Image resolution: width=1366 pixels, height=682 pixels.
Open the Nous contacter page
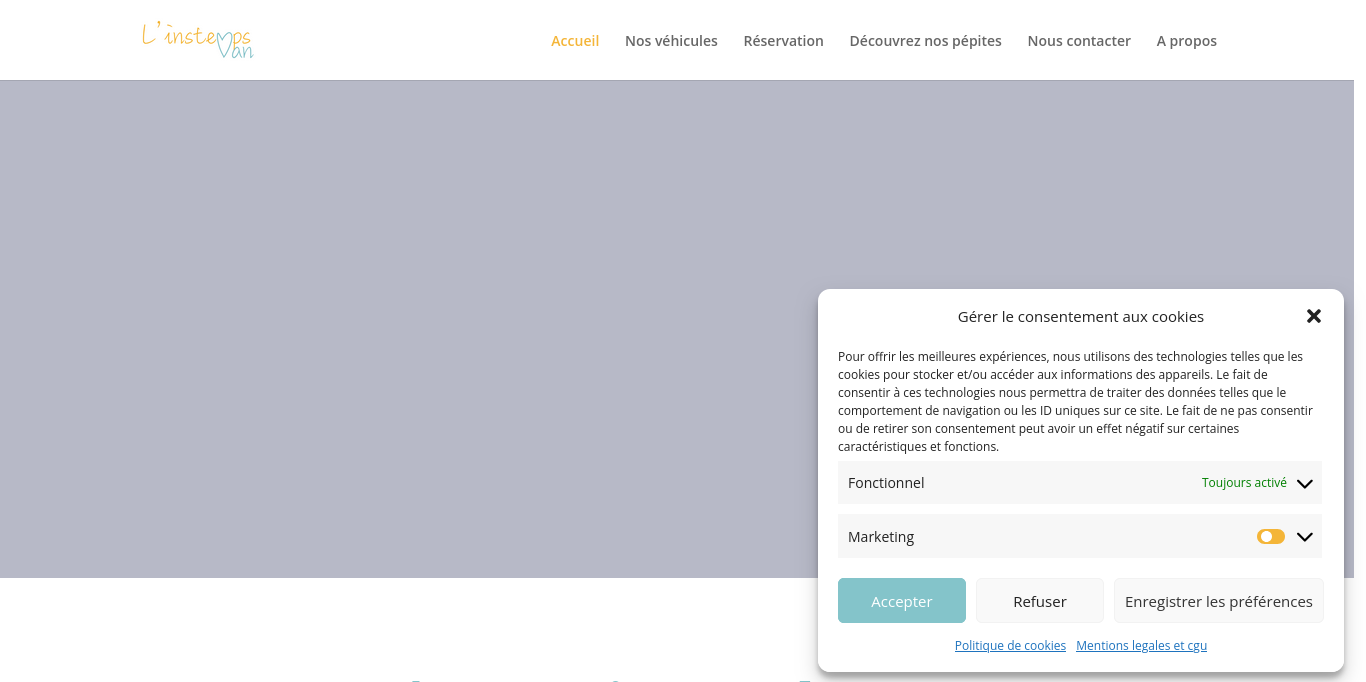tap(1079, 41)
